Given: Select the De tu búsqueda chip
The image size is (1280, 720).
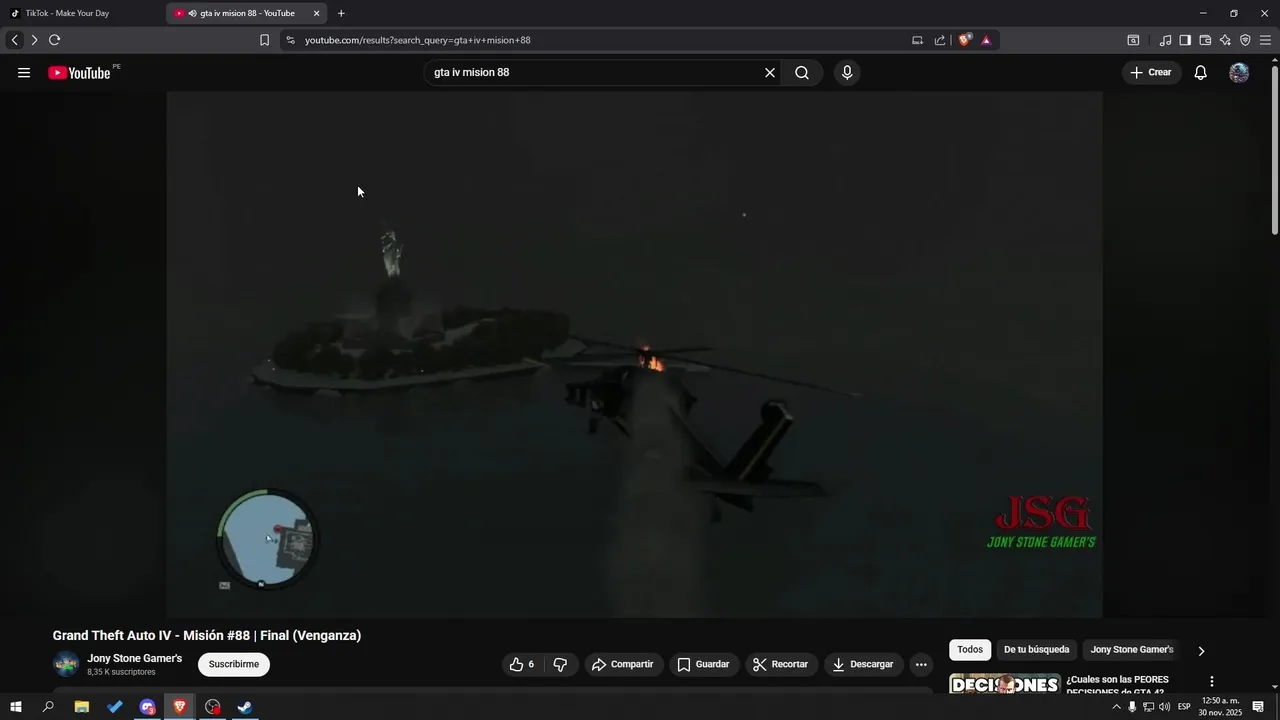Looking at the screenshot, I should tap(1036, 650).
